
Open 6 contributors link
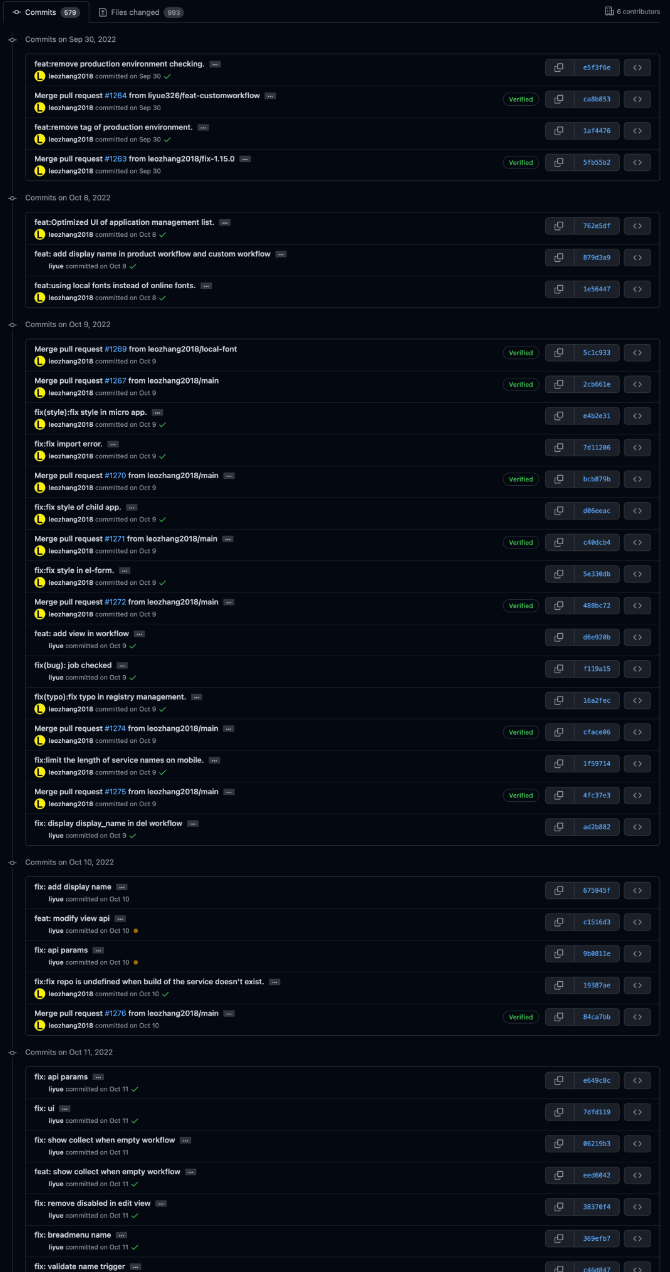click(633, 11)
